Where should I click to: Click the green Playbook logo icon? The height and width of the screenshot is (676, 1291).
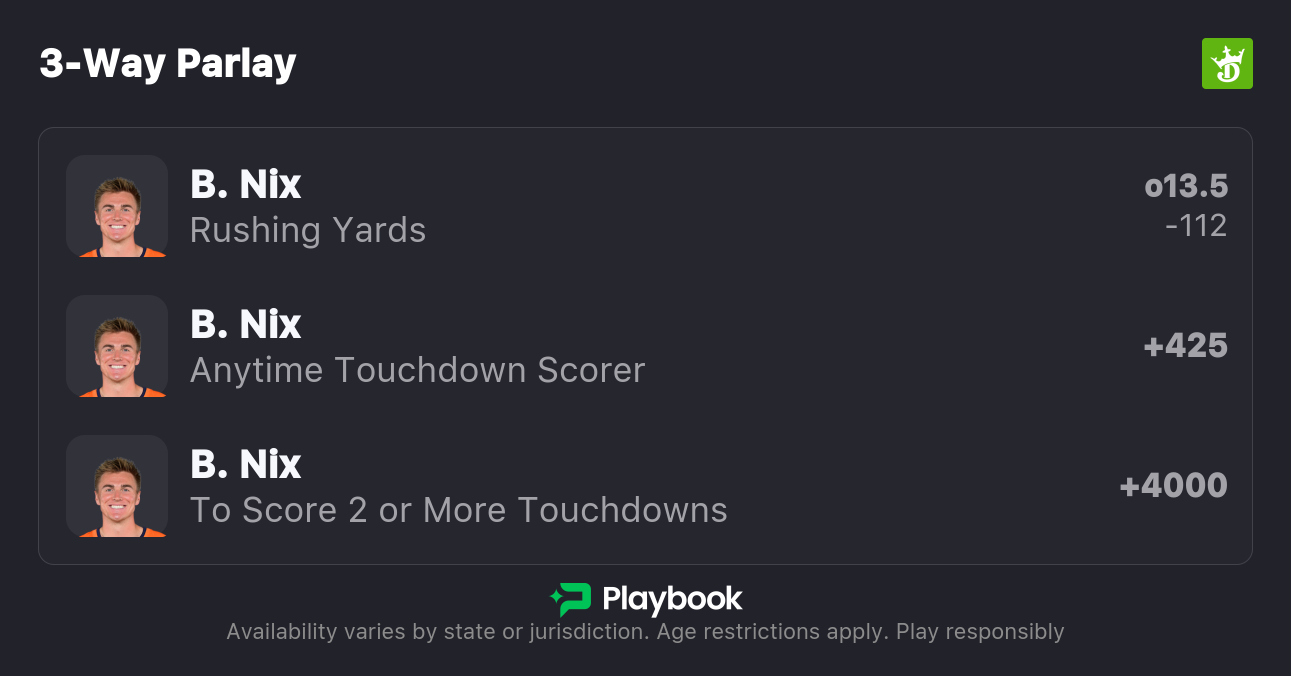[x=570, y=599]
